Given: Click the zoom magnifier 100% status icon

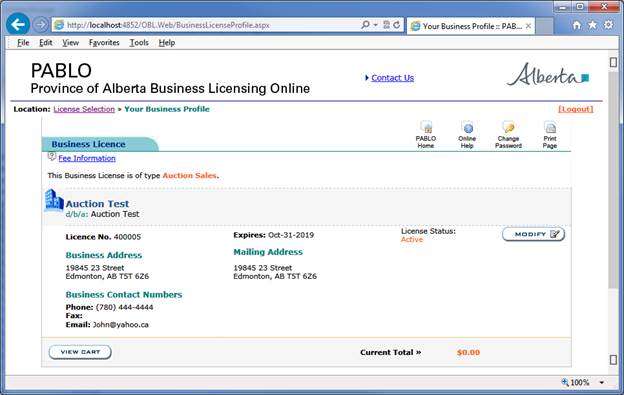Looking at the screenshot, I should pos(565,382).
